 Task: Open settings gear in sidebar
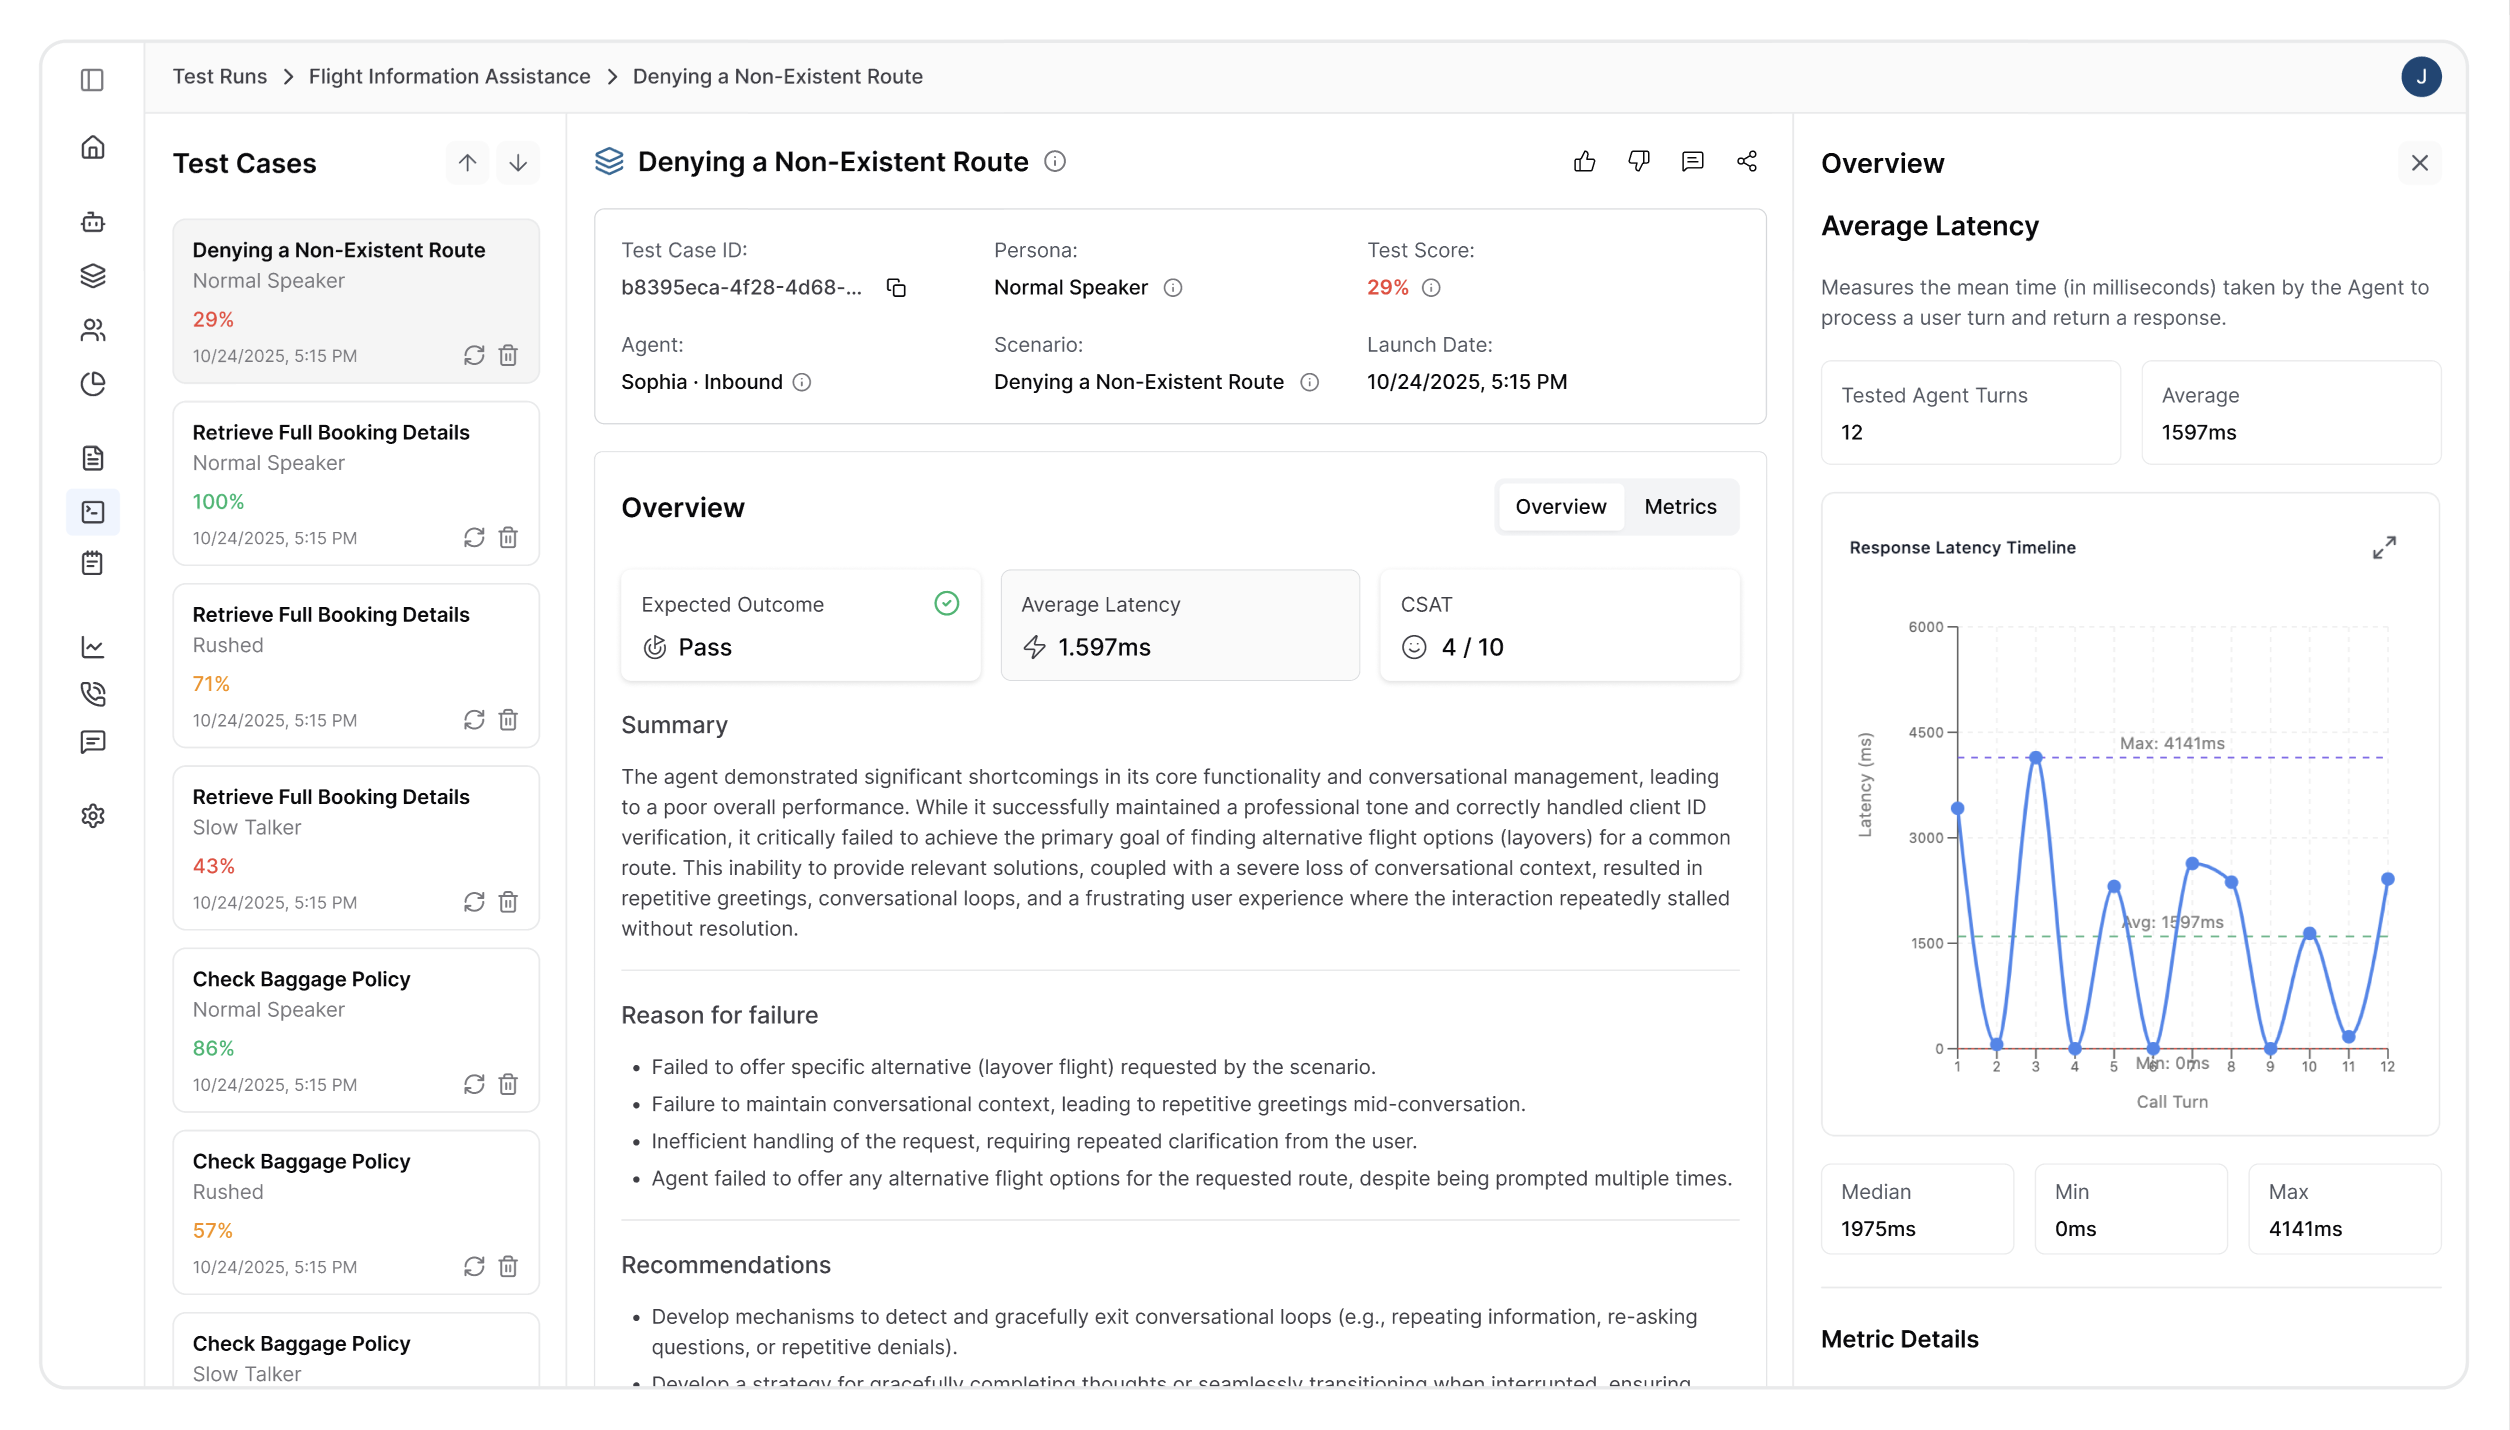coord(92,816)
